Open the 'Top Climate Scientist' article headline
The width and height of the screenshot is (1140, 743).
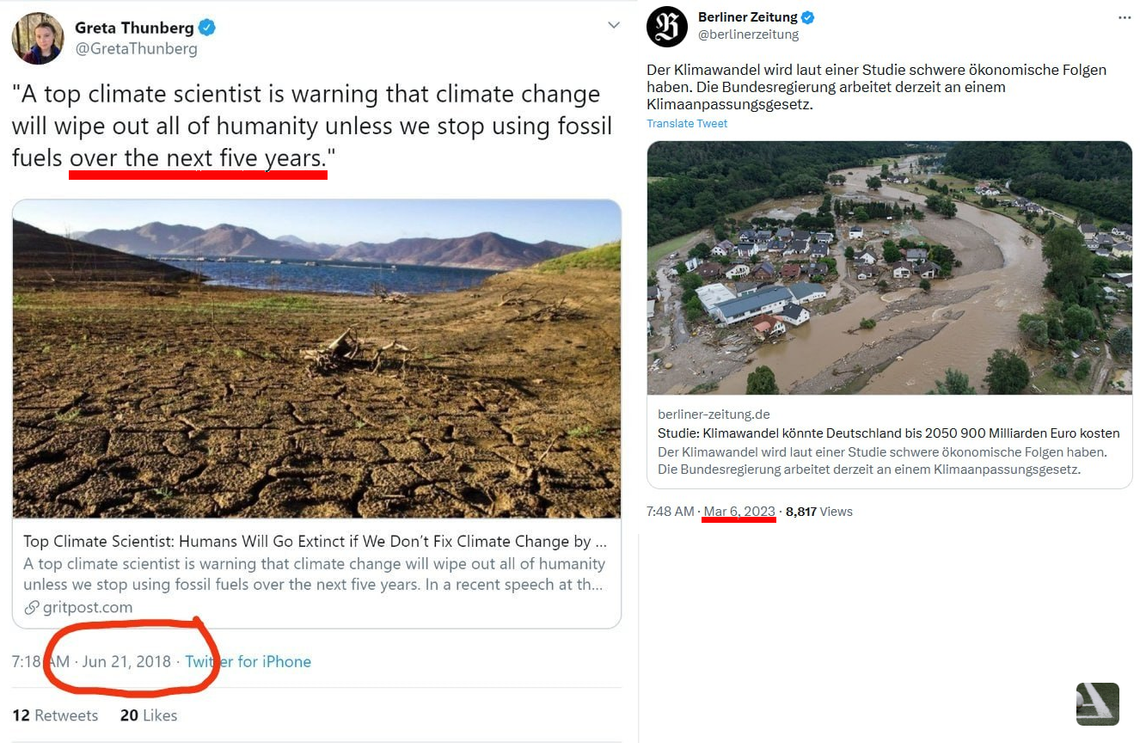pos(314,541)
